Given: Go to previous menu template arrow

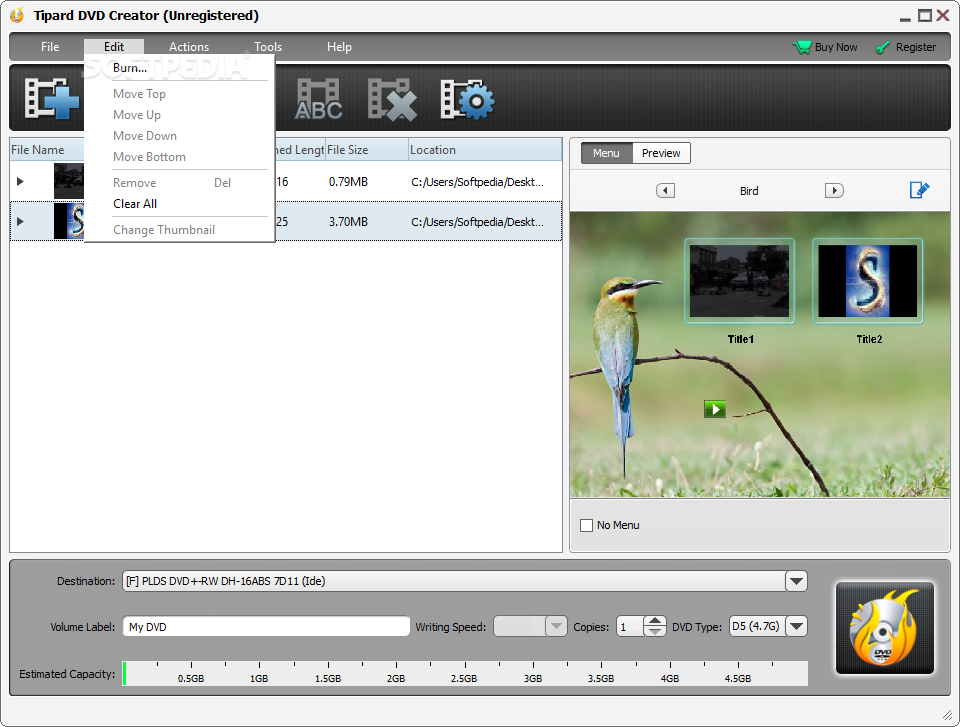Looking at the screenshot, I should pyautogui.click(x=666, y=190).
